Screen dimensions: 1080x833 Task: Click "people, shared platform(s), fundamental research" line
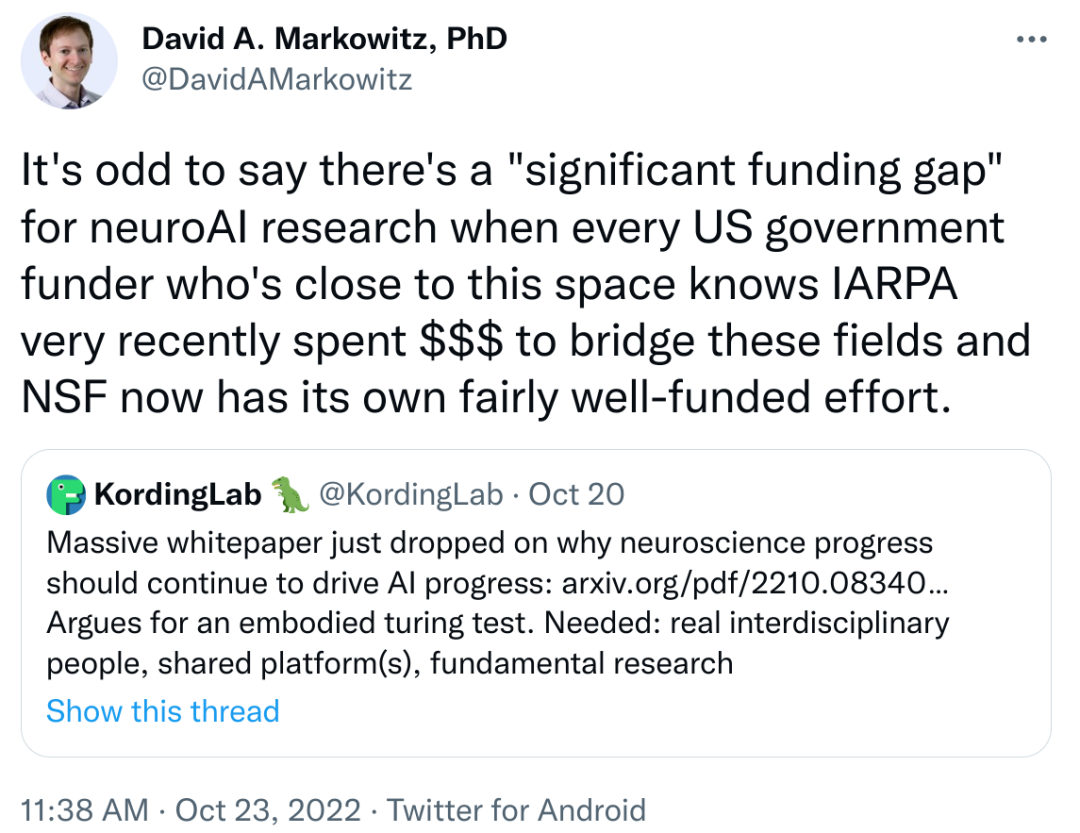point(390,662)
